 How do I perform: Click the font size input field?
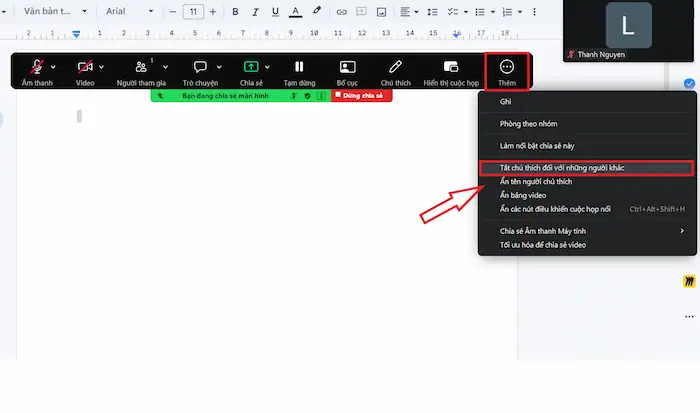(x=193, y=12)
